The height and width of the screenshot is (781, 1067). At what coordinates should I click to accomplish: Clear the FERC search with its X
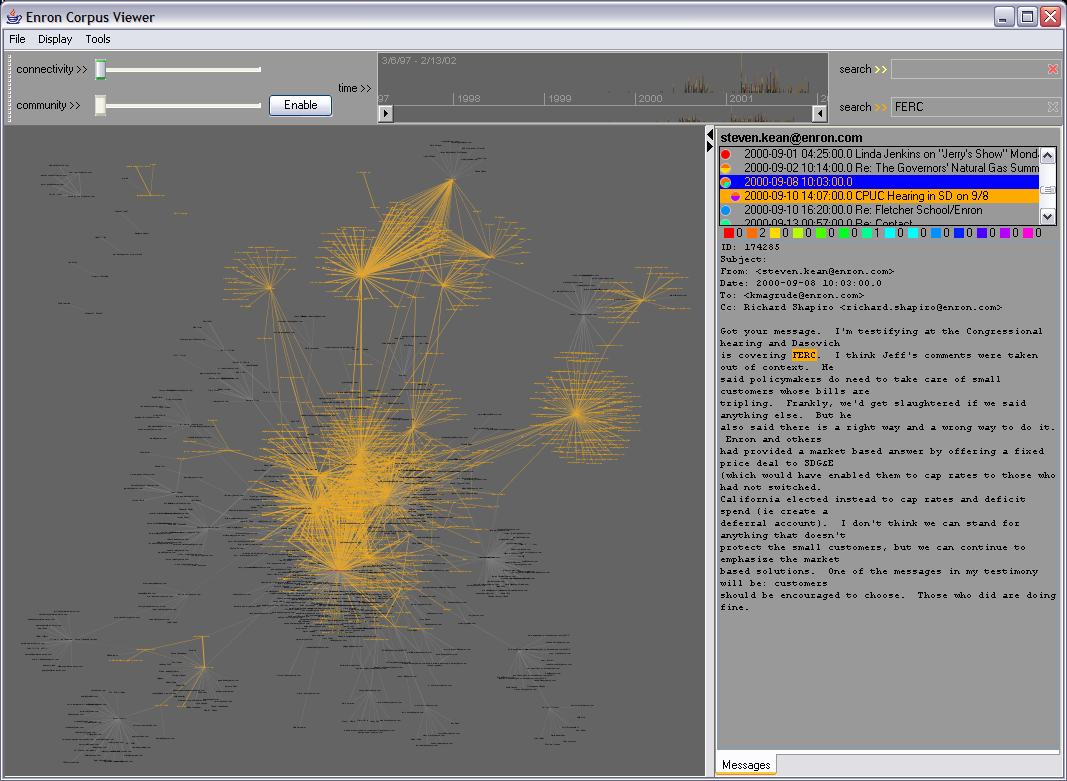[x=1053, y=107]
